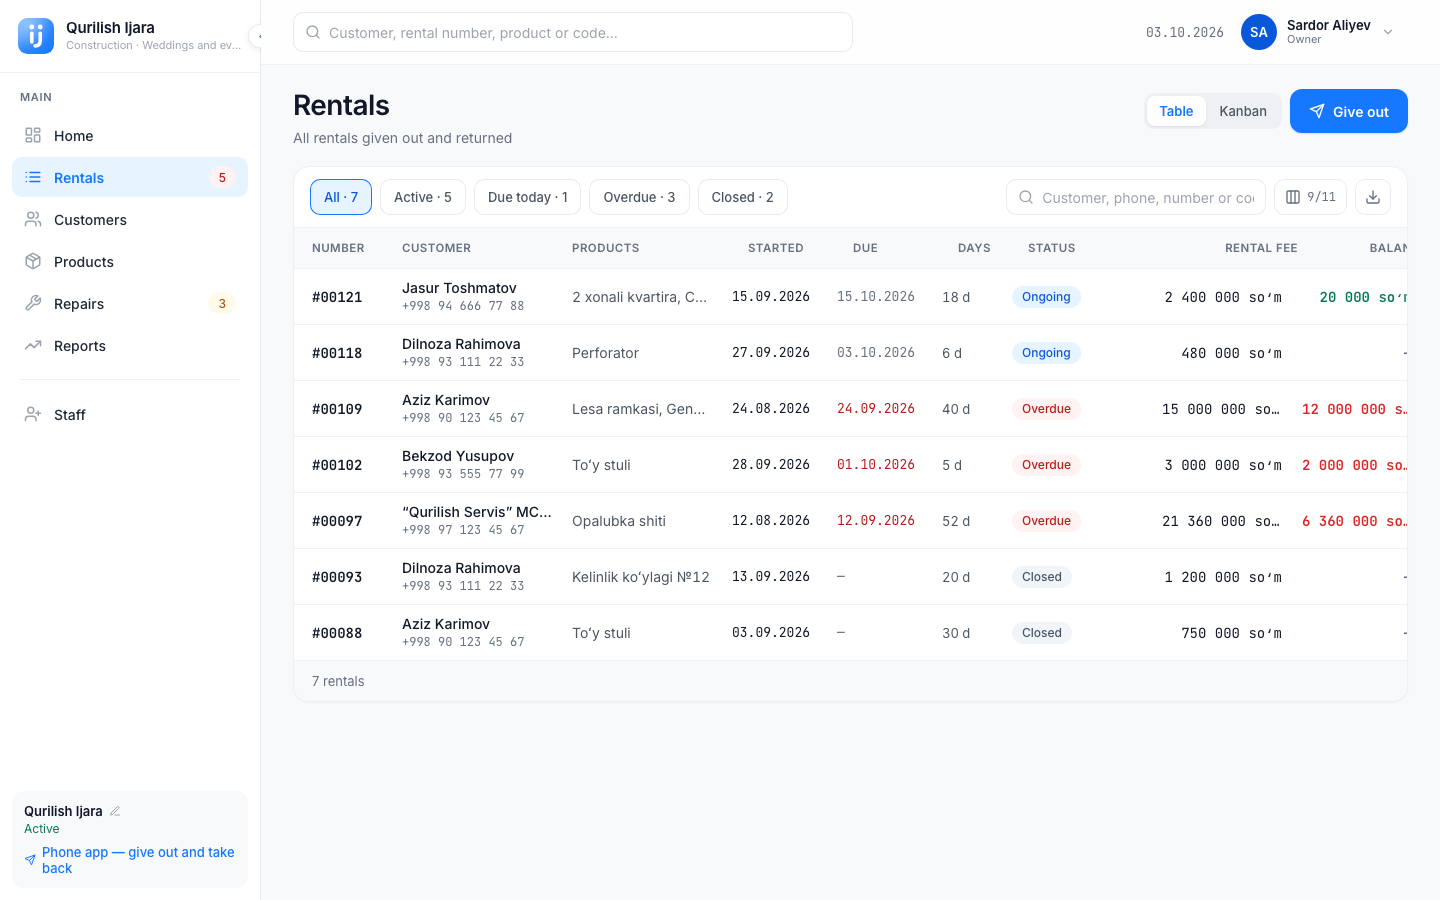This screenshot has width=1440, height=900.
Task: Go to the Products page
Action: [130, 262]
